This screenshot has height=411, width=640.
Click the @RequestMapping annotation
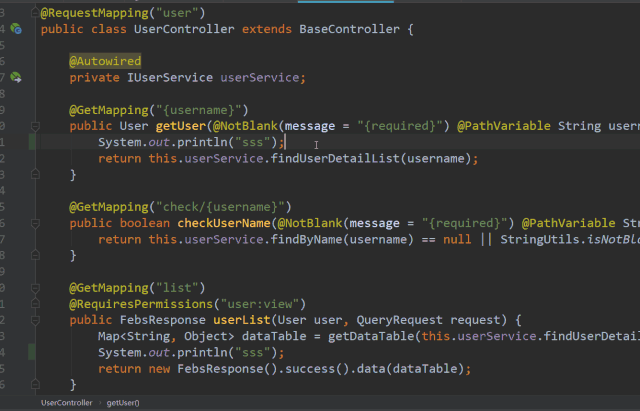click(95, 13)
